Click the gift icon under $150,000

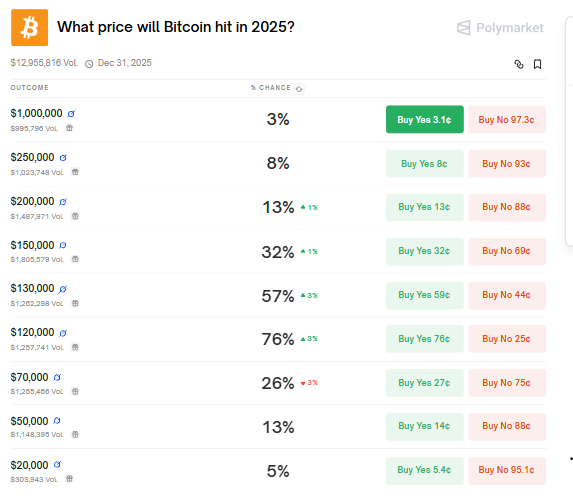(x=75, y=259)
